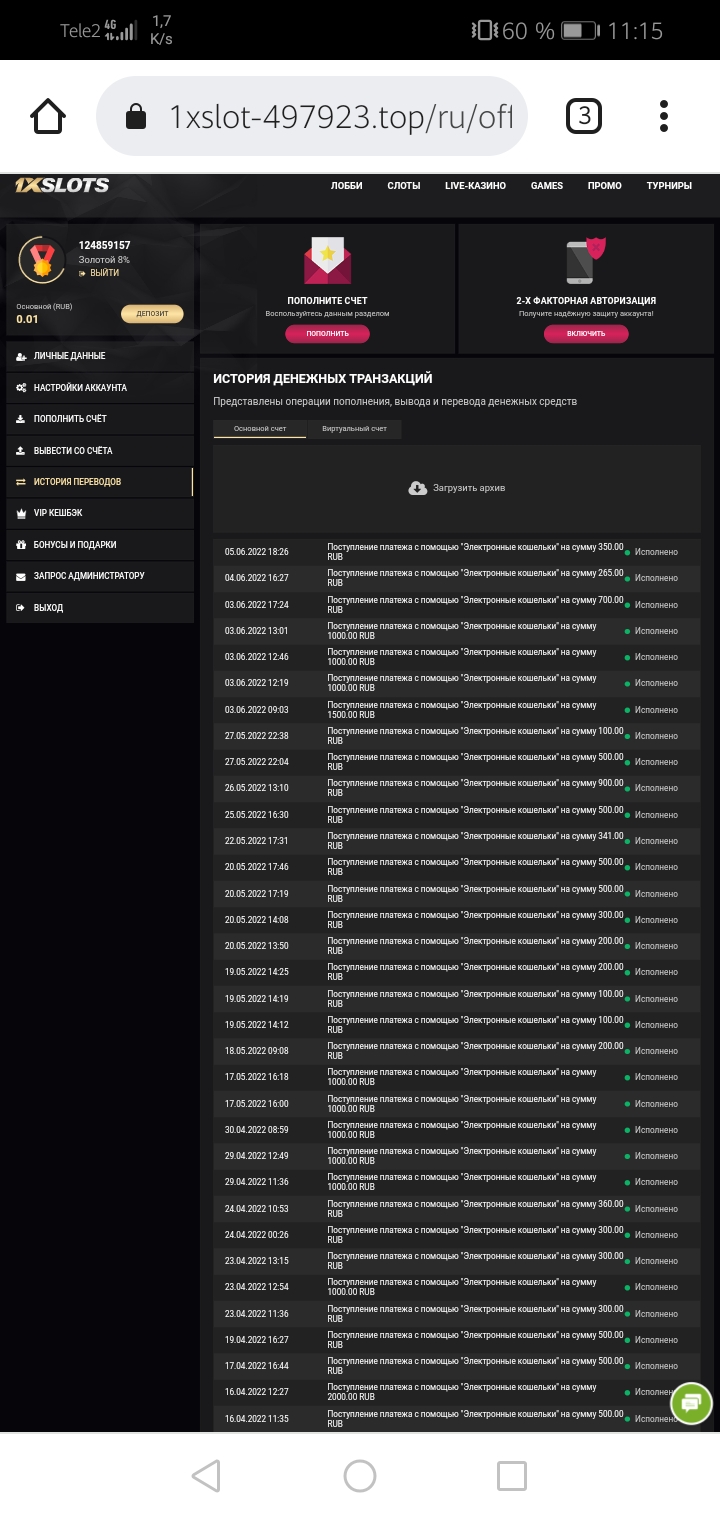Open the browser three-dot menu
Screen dimensions: 720x1520
pos(664,116)
